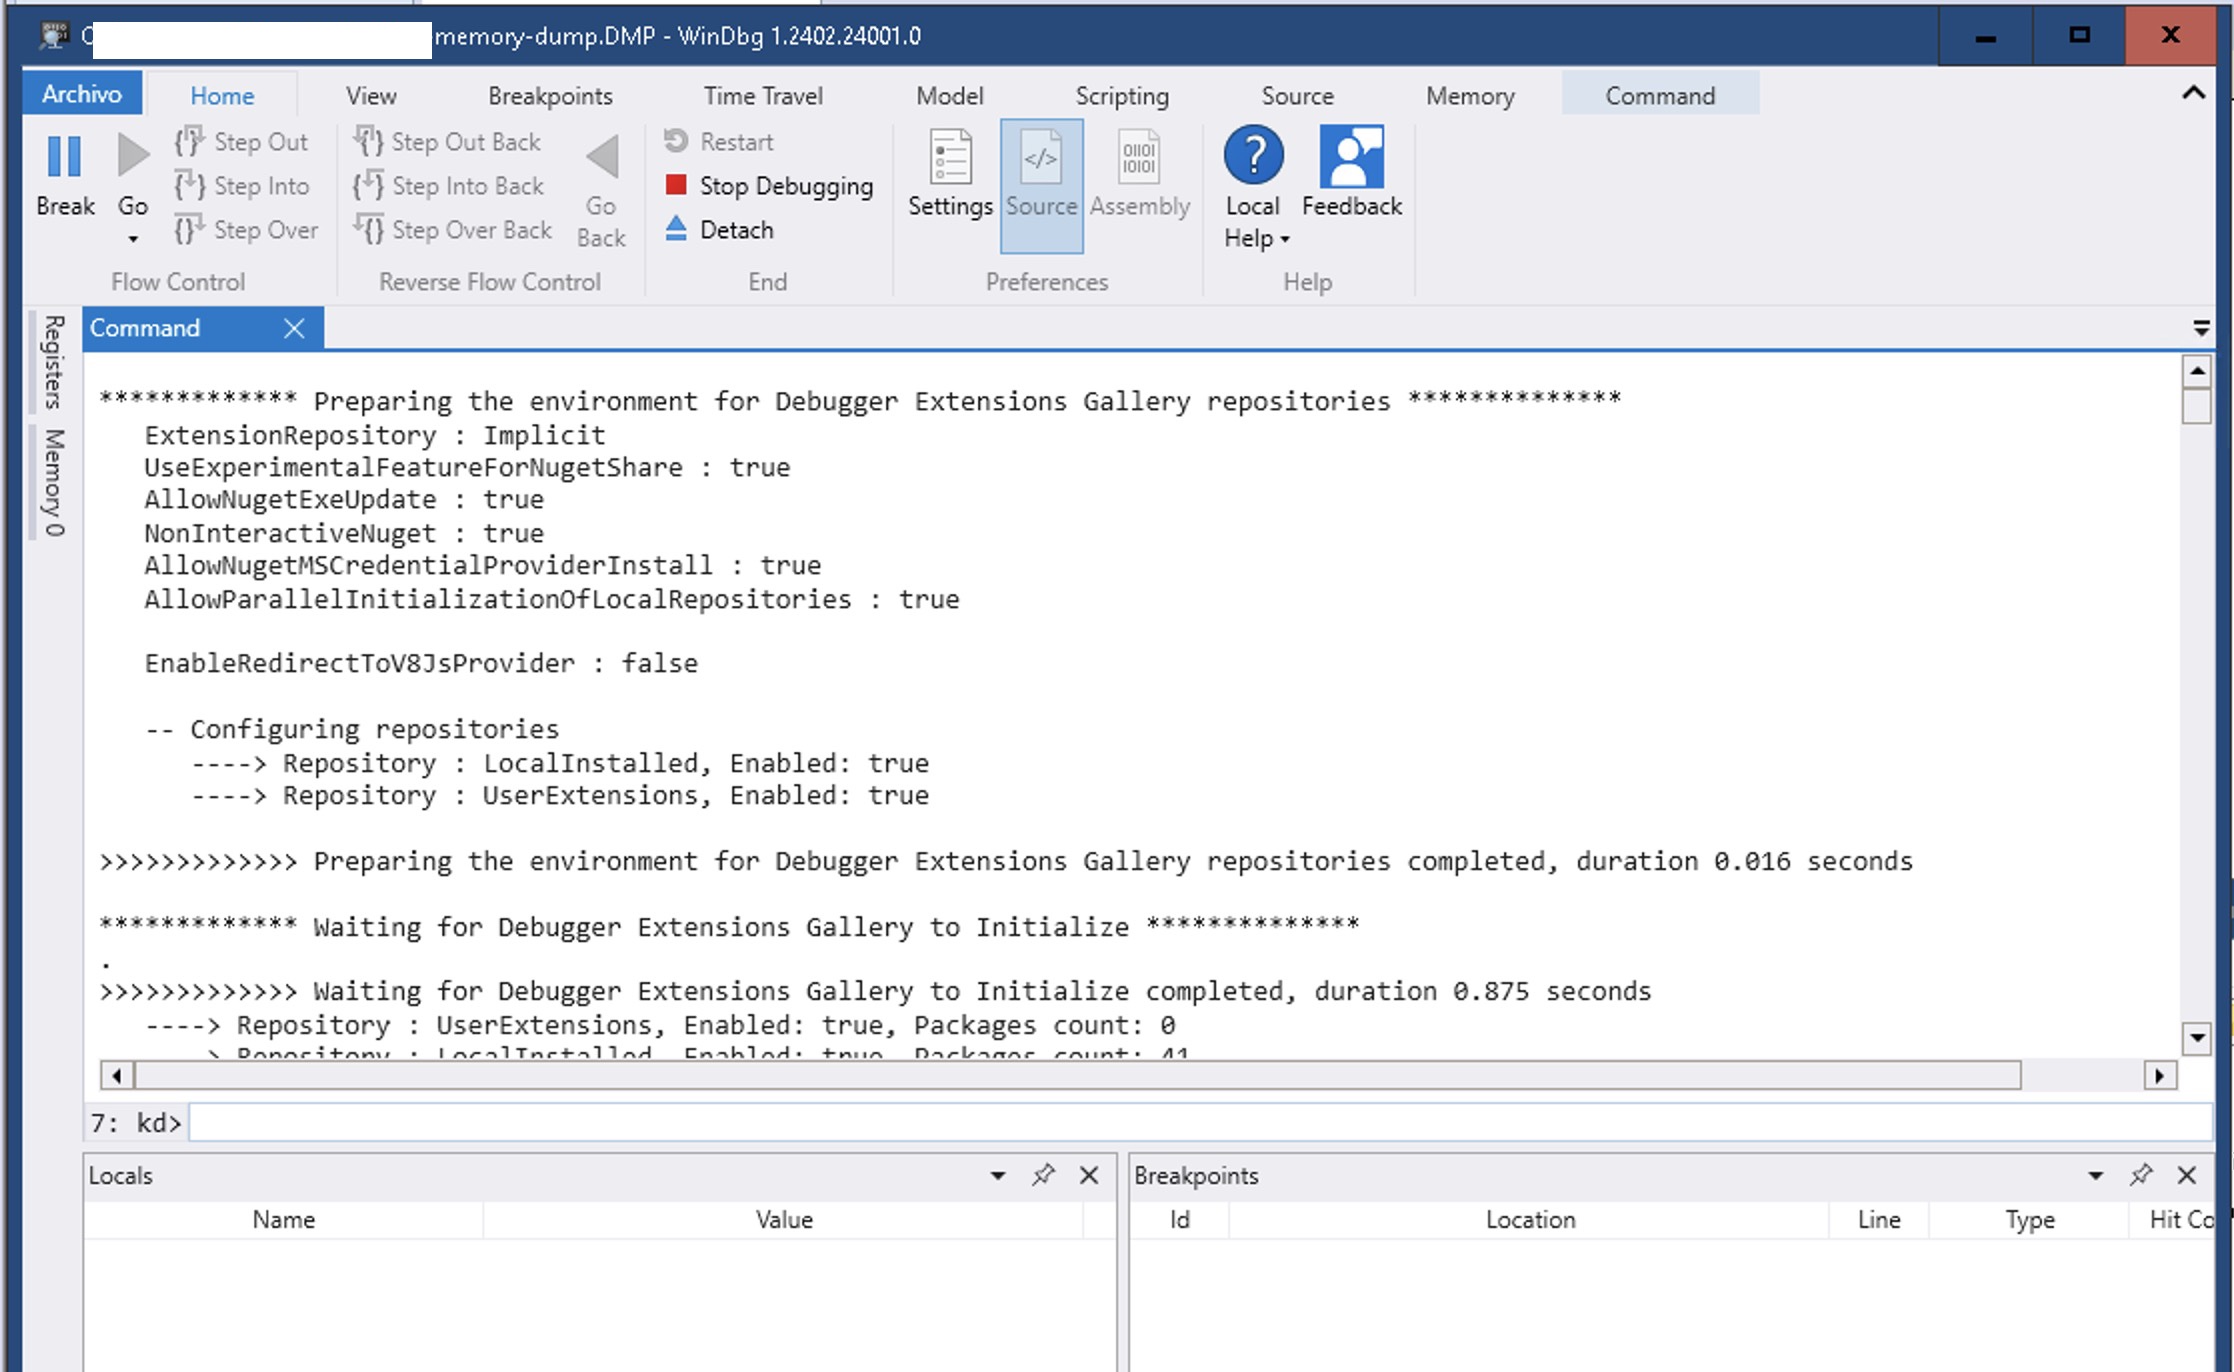Click the command output scroll up arrow
Viewport: 2234px width, 1372px height.
point(2197,371)
